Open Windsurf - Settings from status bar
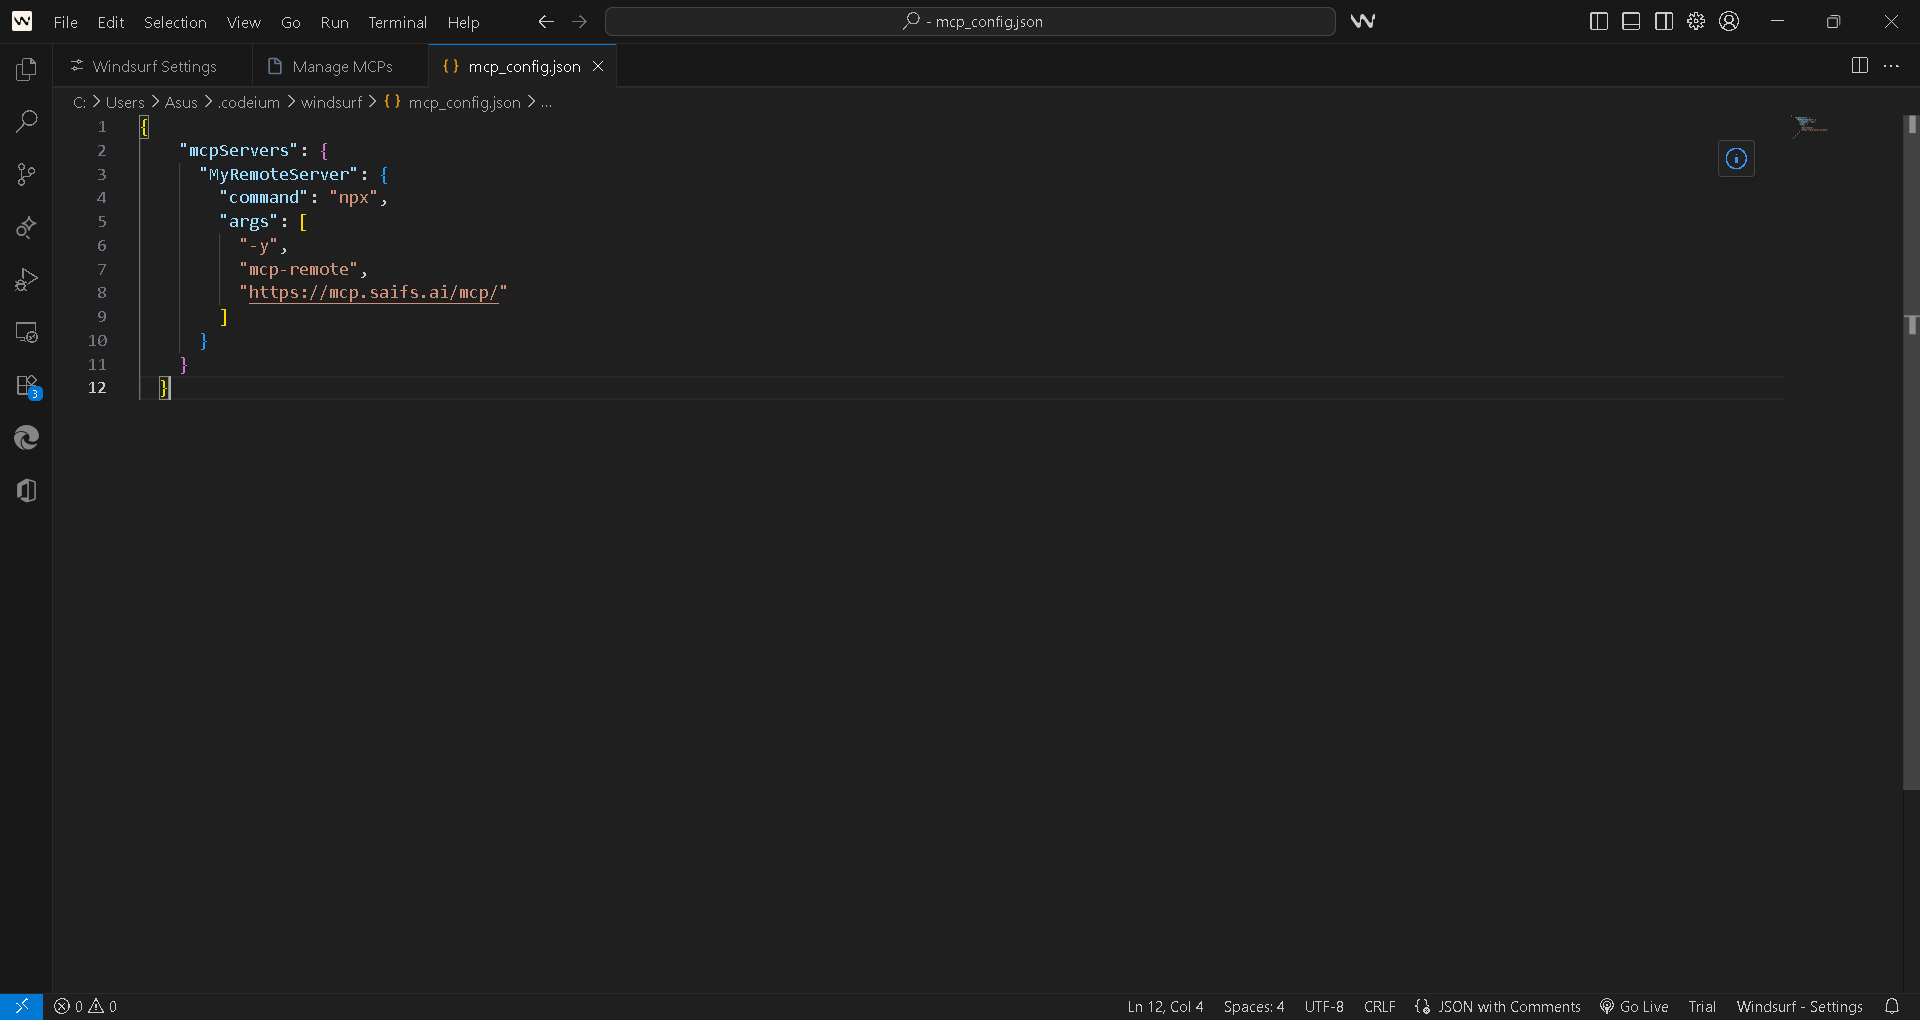This screenshot has width=1920, height=1020. [x=1799, y=1006]
